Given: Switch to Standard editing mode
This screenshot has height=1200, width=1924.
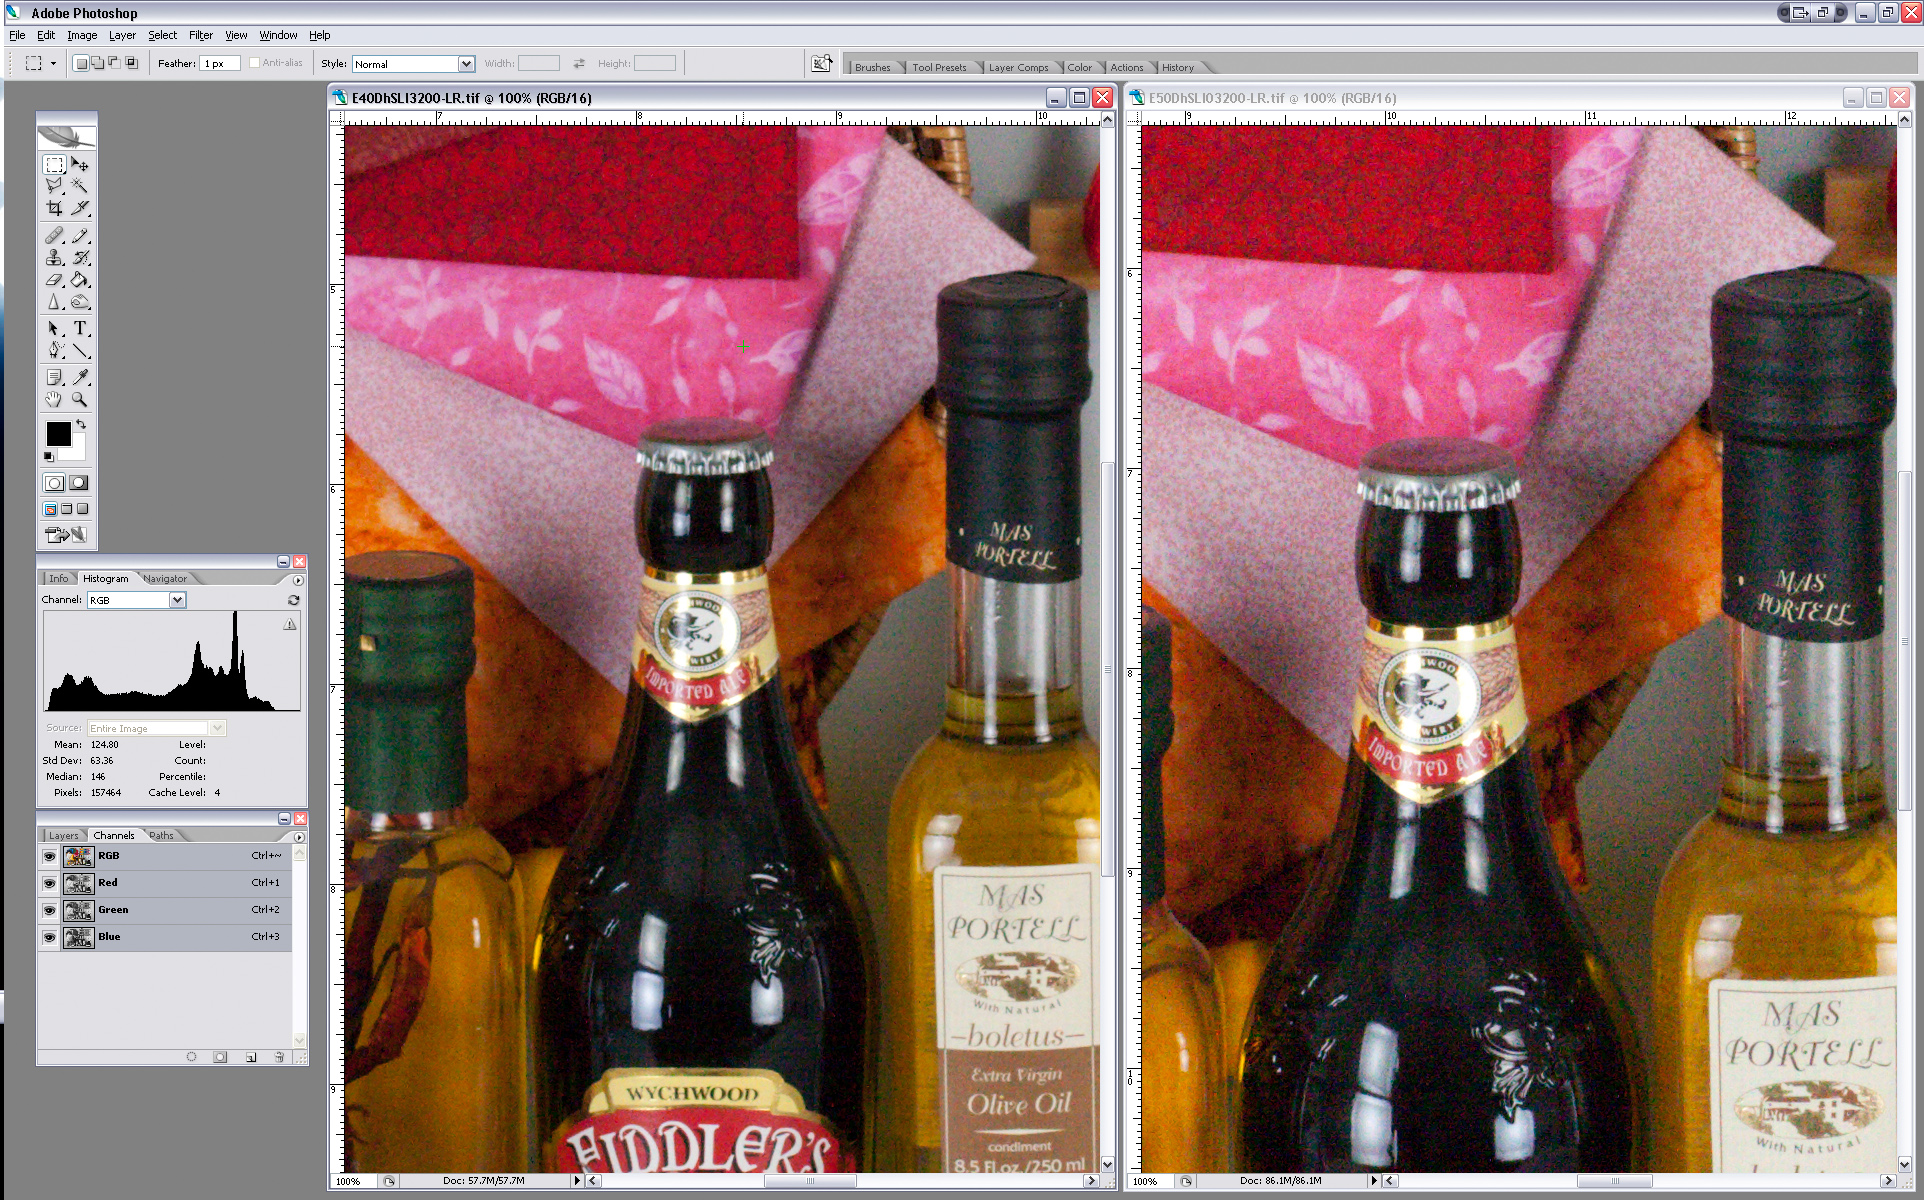Looking at the screenshot, I should (x=55, y=483).
